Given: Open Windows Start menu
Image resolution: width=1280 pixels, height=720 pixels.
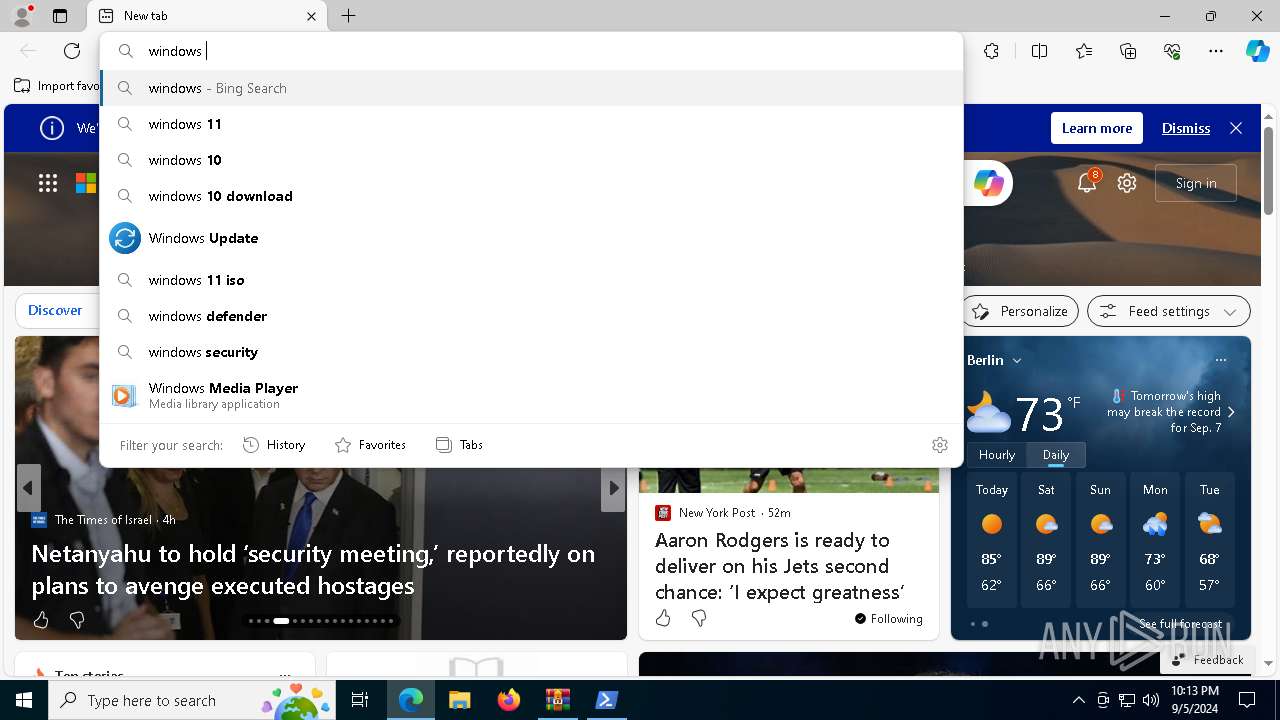Looking at the screenshot, I should pyautogui.click(x=24, y=700).
